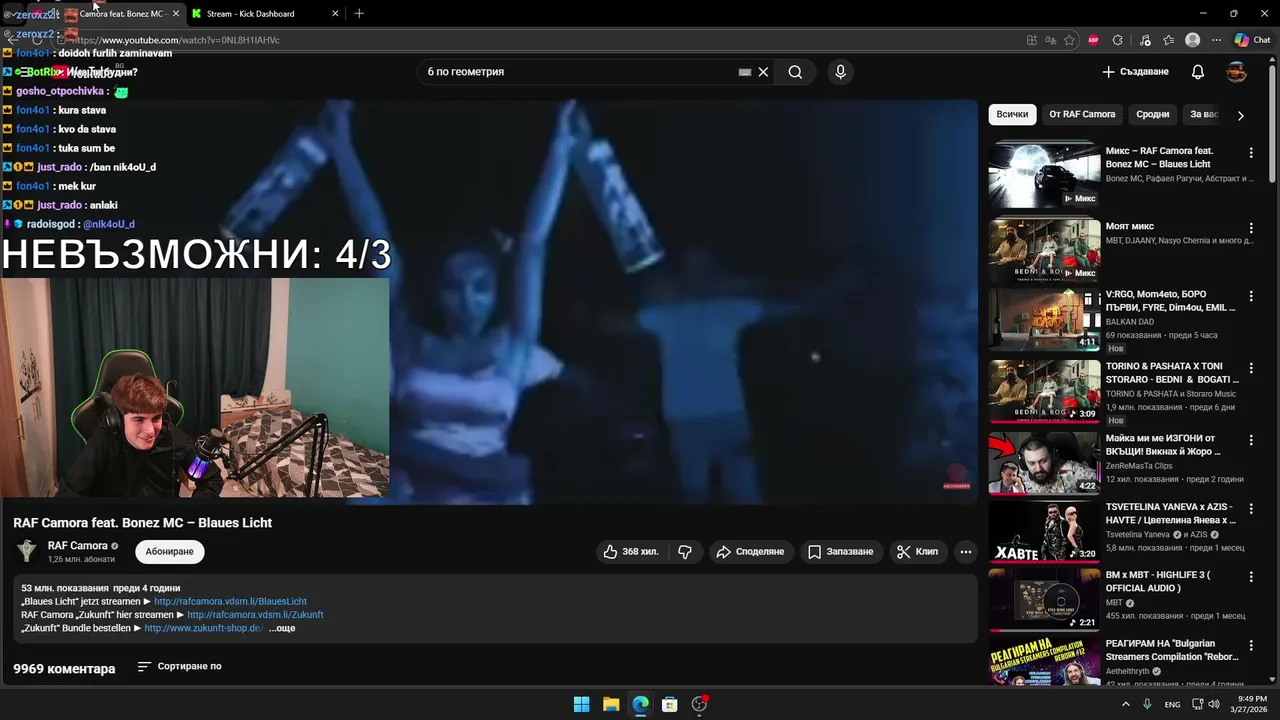The image size is (1280, 720).
Task: Select the Сродни filter chip
Action: click(1152, 114)
